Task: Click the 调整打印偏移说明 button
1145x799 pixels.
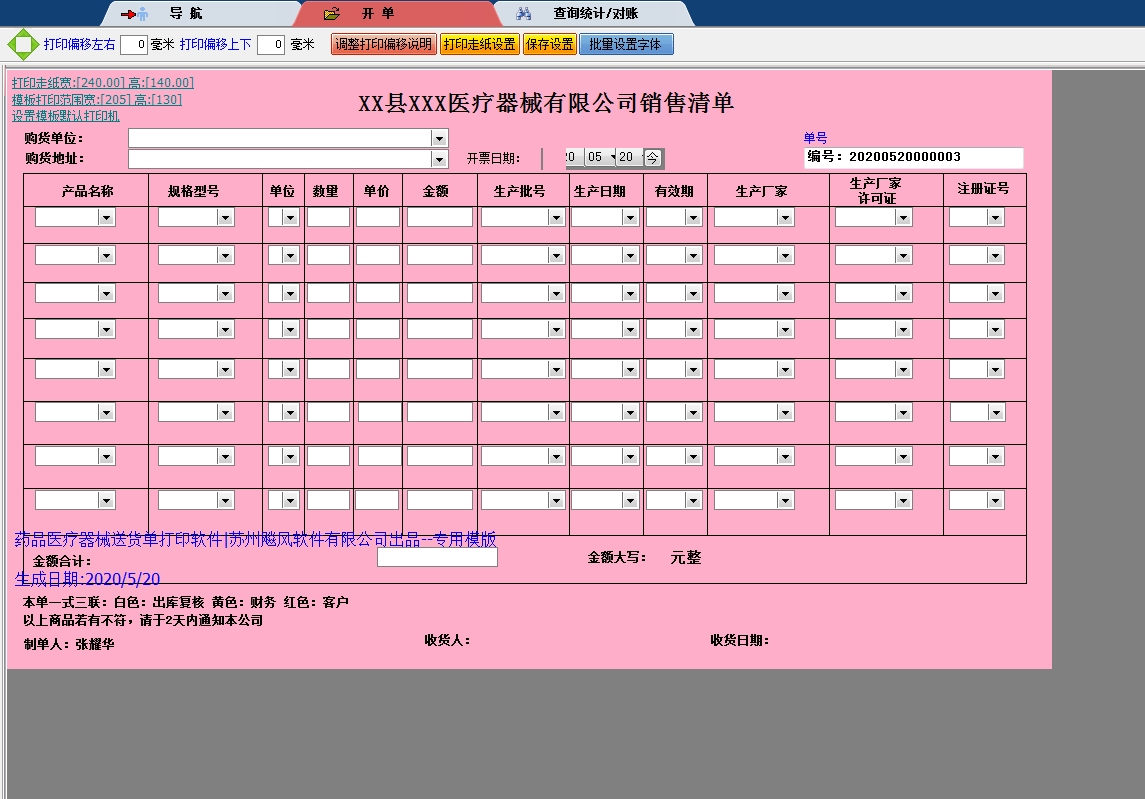Action: pos(384,45)
